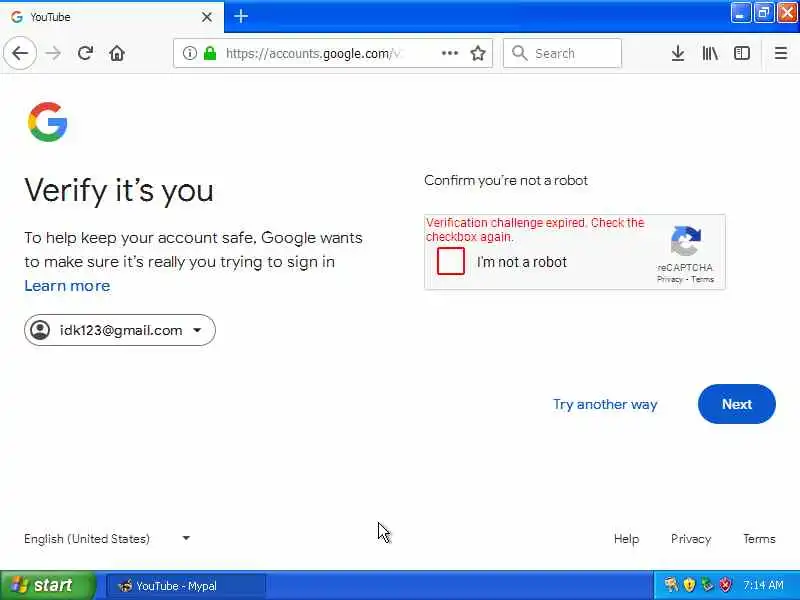Screen dimensions: 800x600
Task: Open the footer Help link
Action: 627,539
